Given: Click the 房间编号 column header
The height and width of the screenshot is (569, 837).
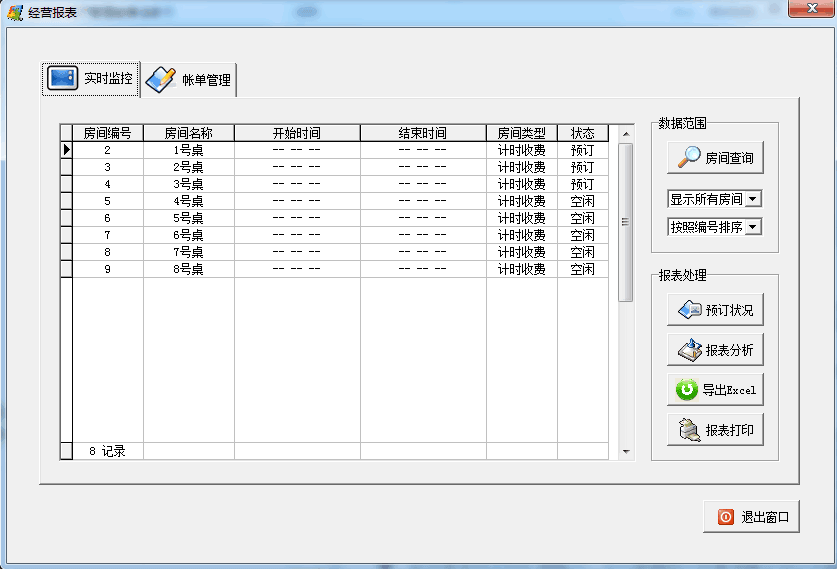Looking at the screenshot, I should tap(107, 133).
